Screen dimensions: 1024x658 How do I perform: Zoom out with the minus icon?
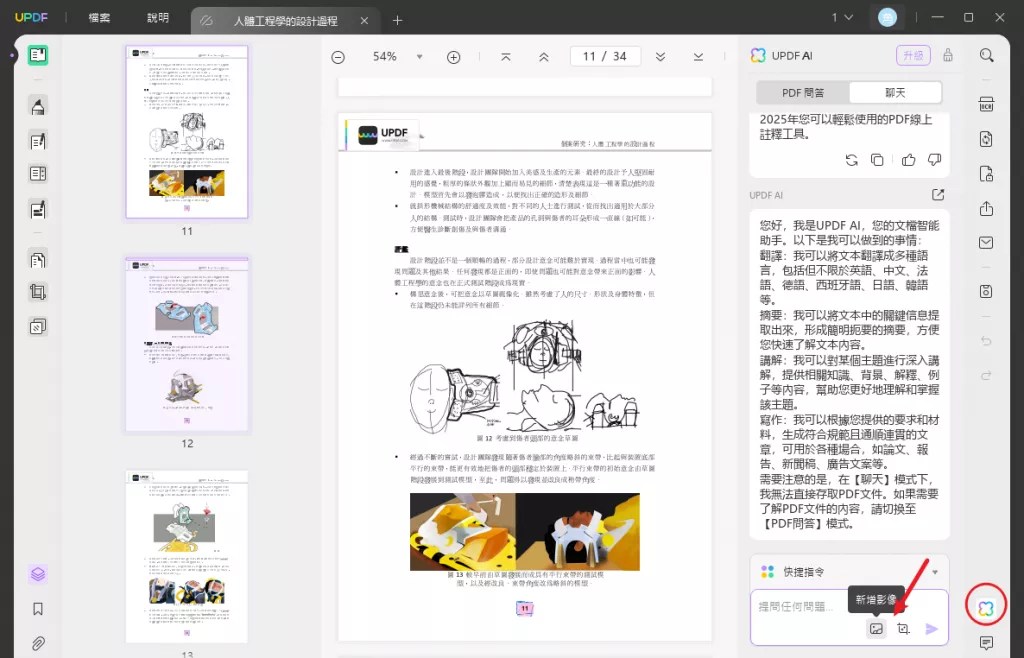(x=338, y=57)
